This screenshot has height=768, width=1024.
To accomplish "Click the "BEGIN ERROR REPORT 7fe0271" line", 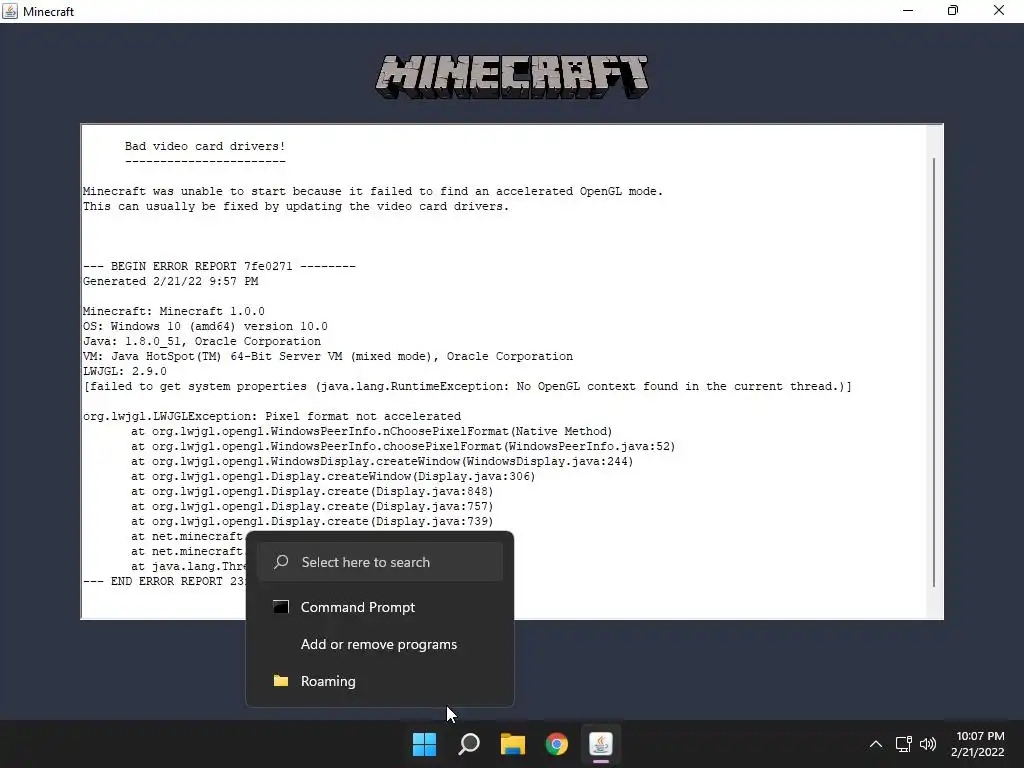I will pyautogui.click(x=219, y=266).
